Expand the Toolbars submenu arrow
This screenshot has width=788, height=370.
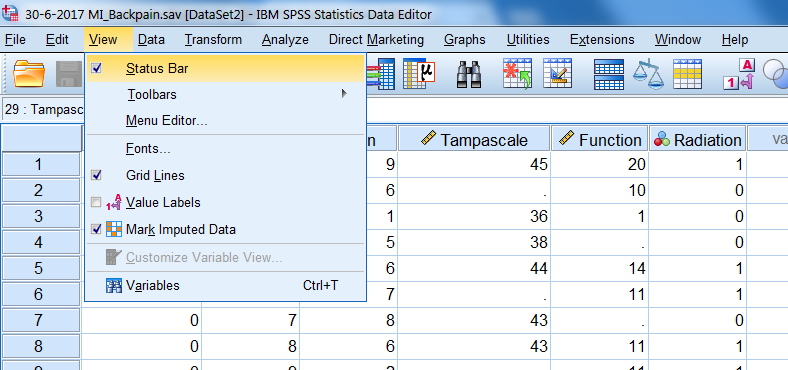coord(344,94)
